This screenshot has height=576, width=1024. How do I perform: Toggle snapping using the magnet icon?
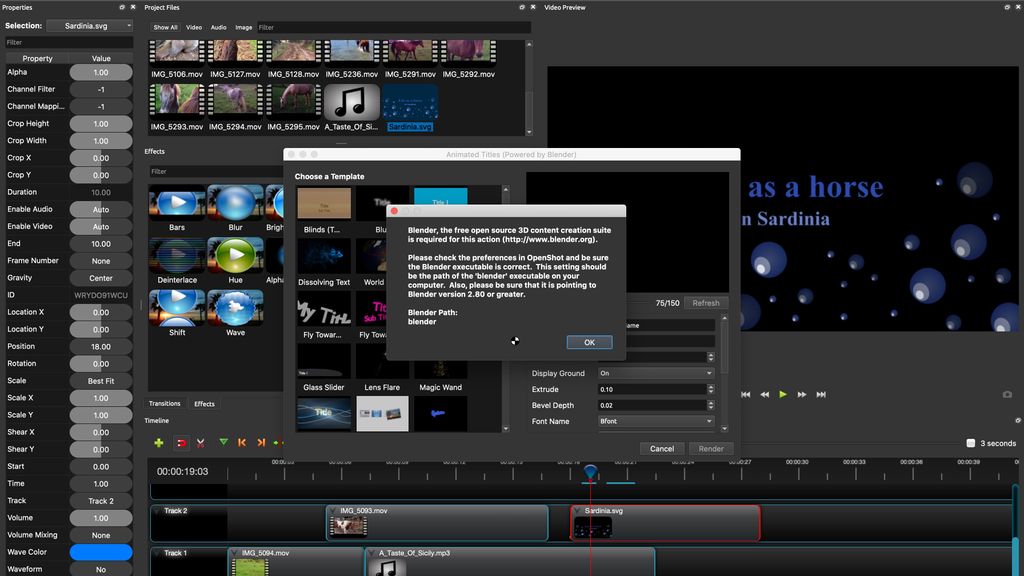pyautogui.click(x=181, y=442)
